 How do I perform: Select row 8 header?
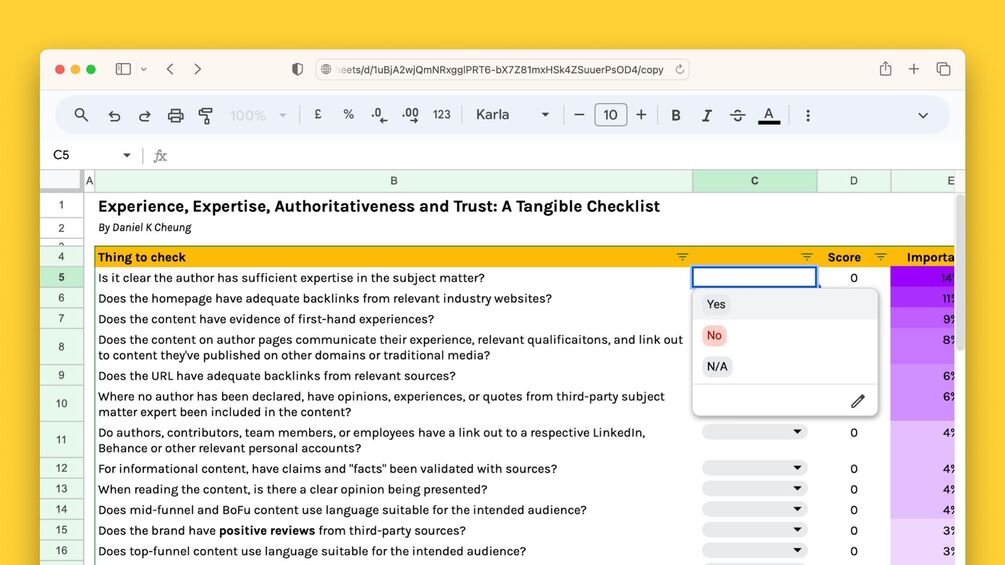62,347
